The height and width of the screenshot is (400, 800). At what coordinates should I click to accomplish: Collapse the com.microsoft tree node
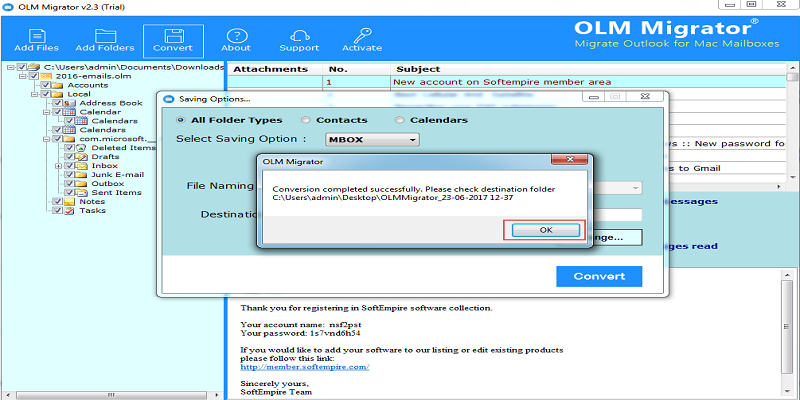tap(46, 139)
